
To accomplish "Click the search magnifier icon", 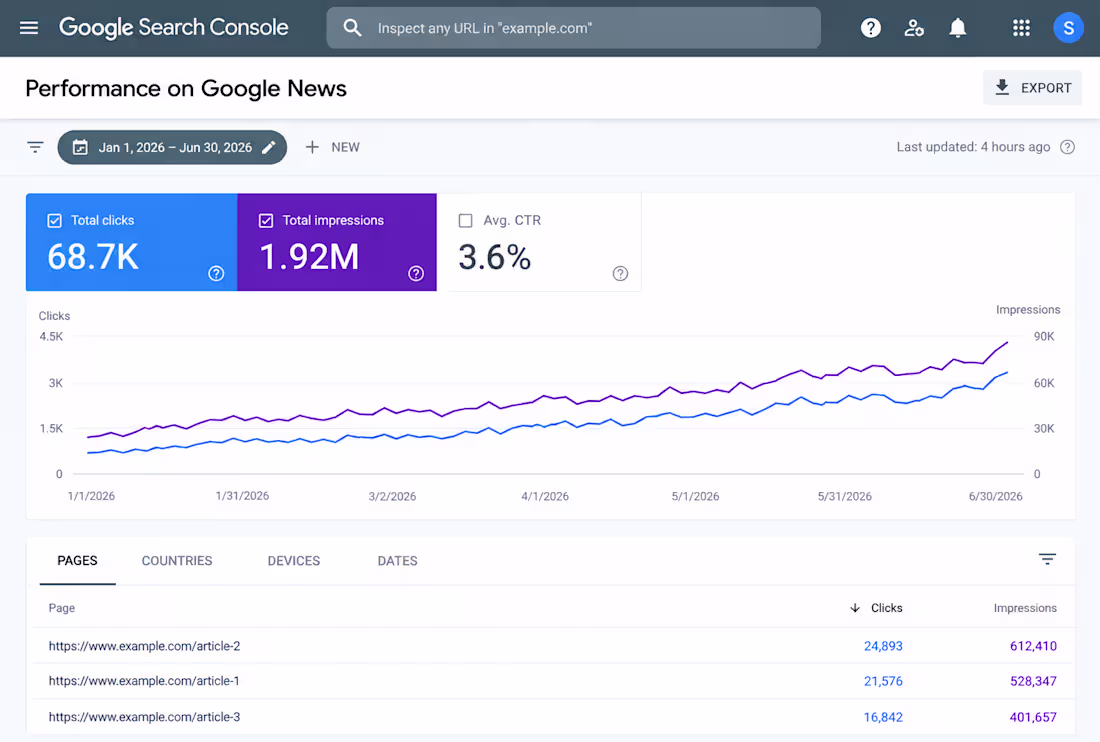I will (352, 28).
